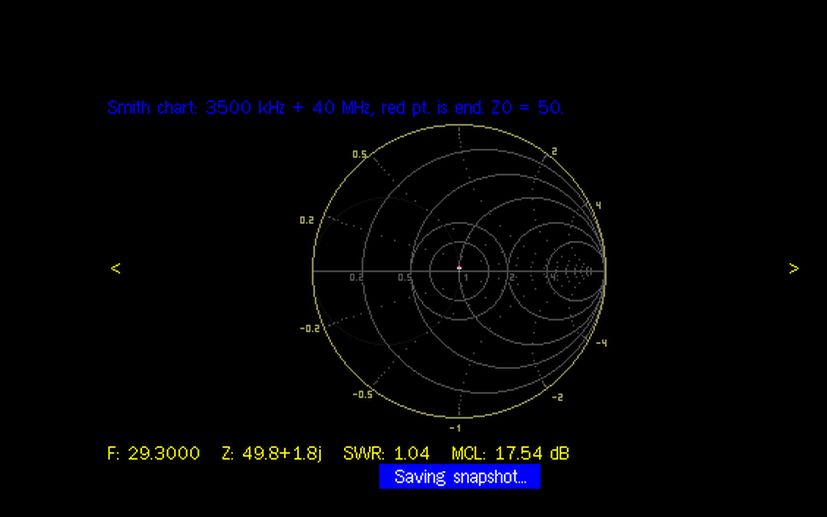Viewport: 827px width, 517px height.
Task: Click the -4 reactance label on right rim
Action: point(601,343)
